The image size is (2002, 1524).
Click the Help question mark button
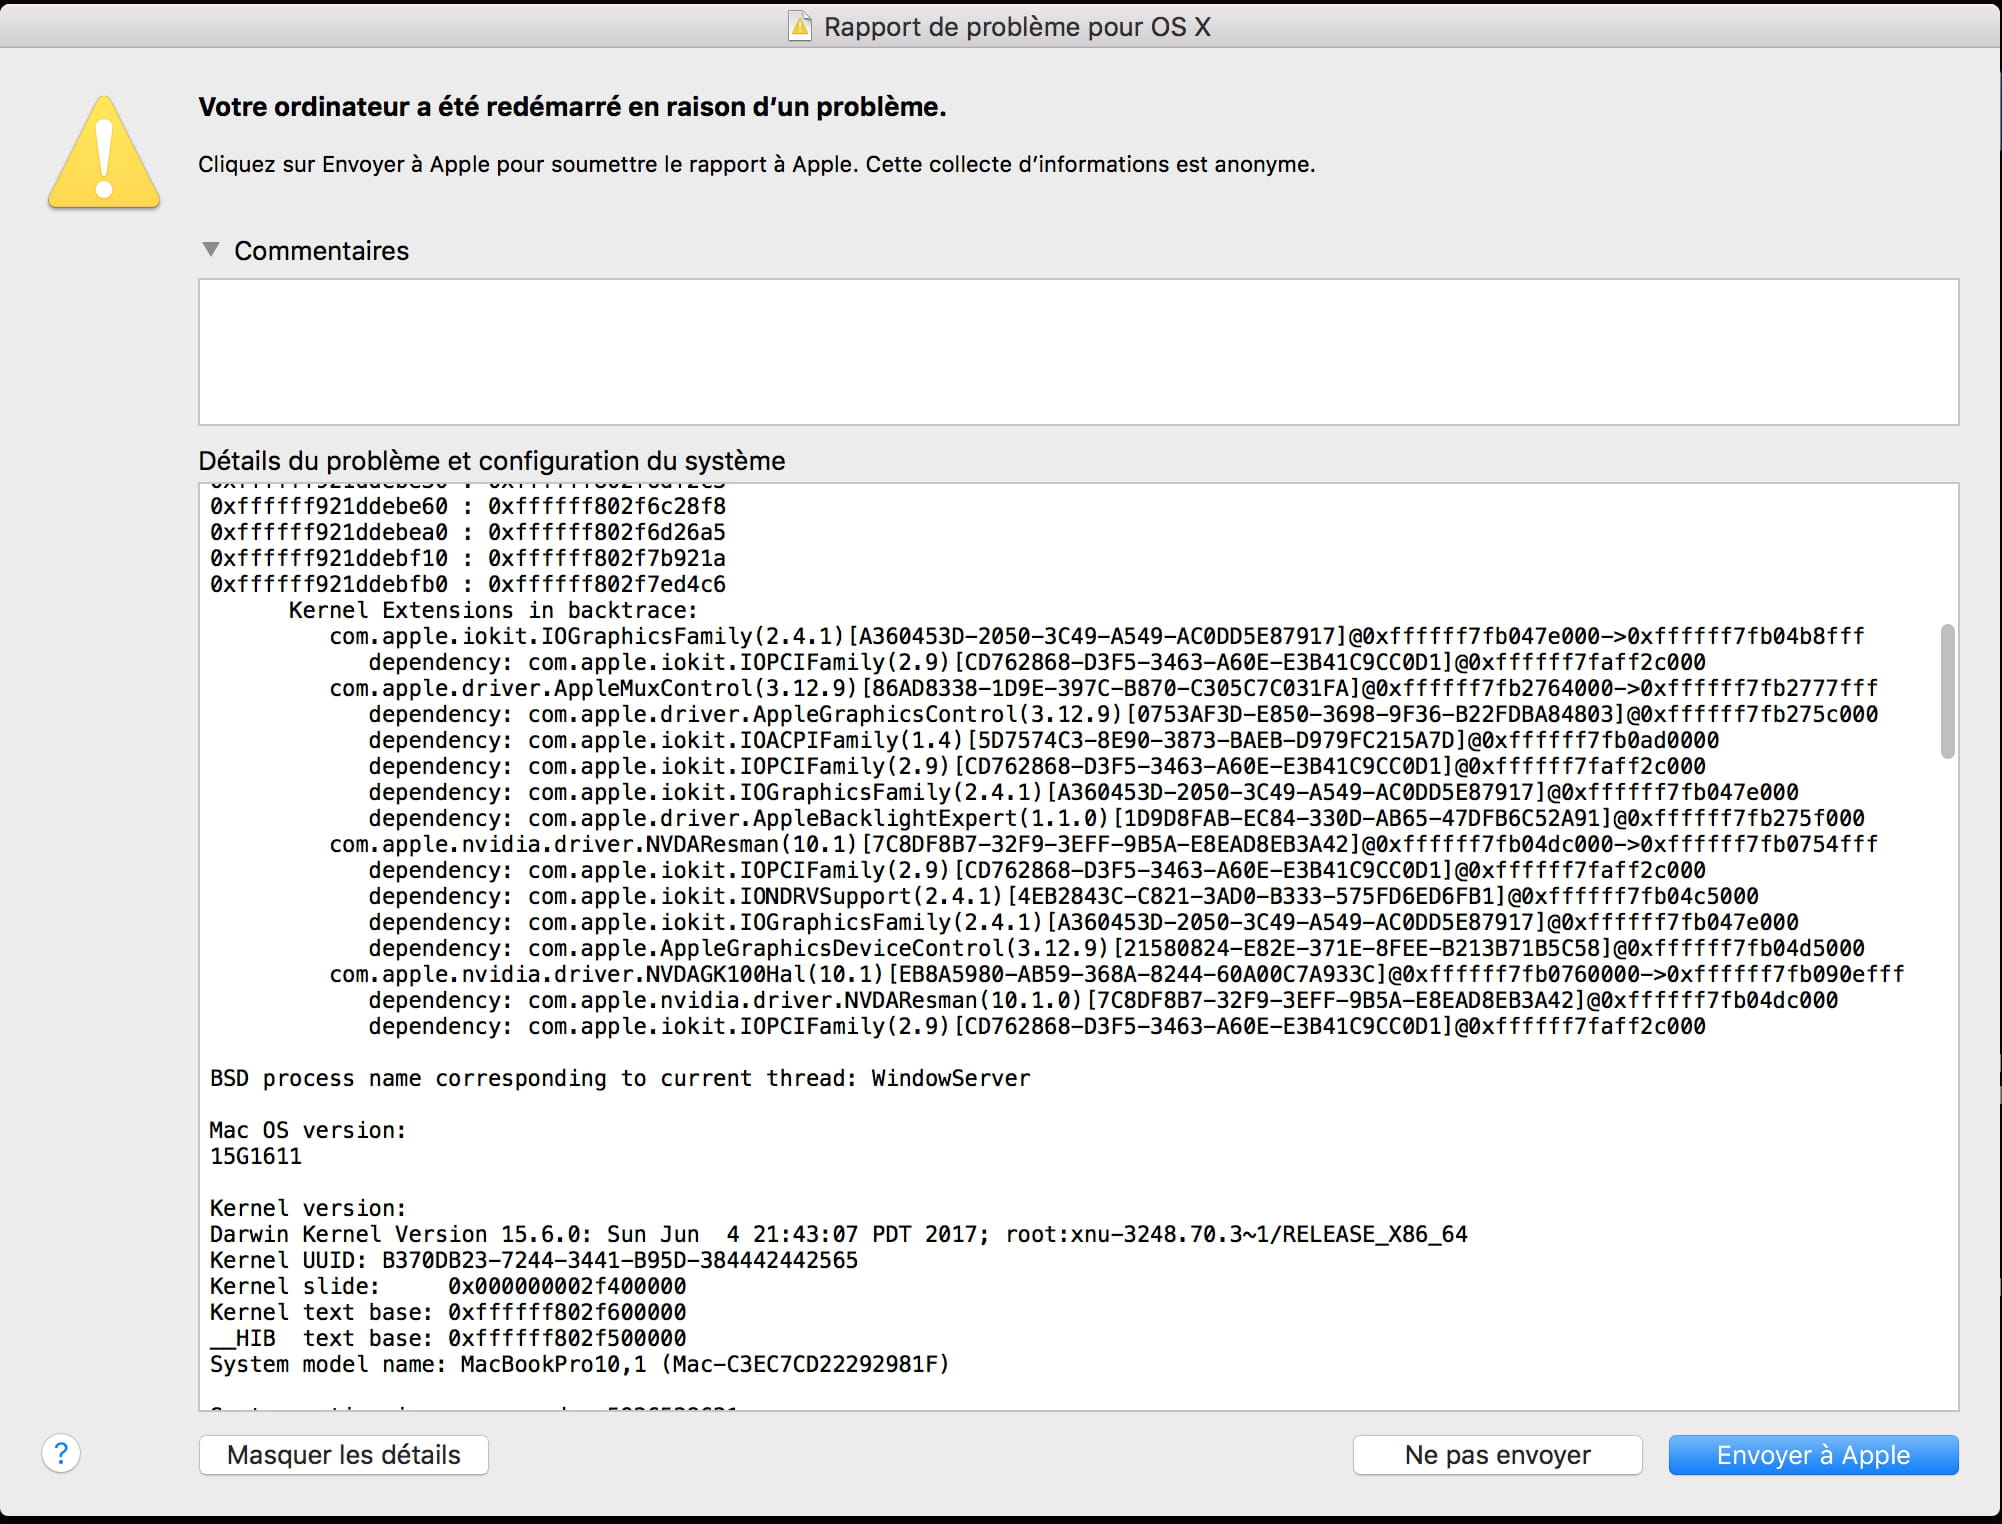coord(61,1453)
